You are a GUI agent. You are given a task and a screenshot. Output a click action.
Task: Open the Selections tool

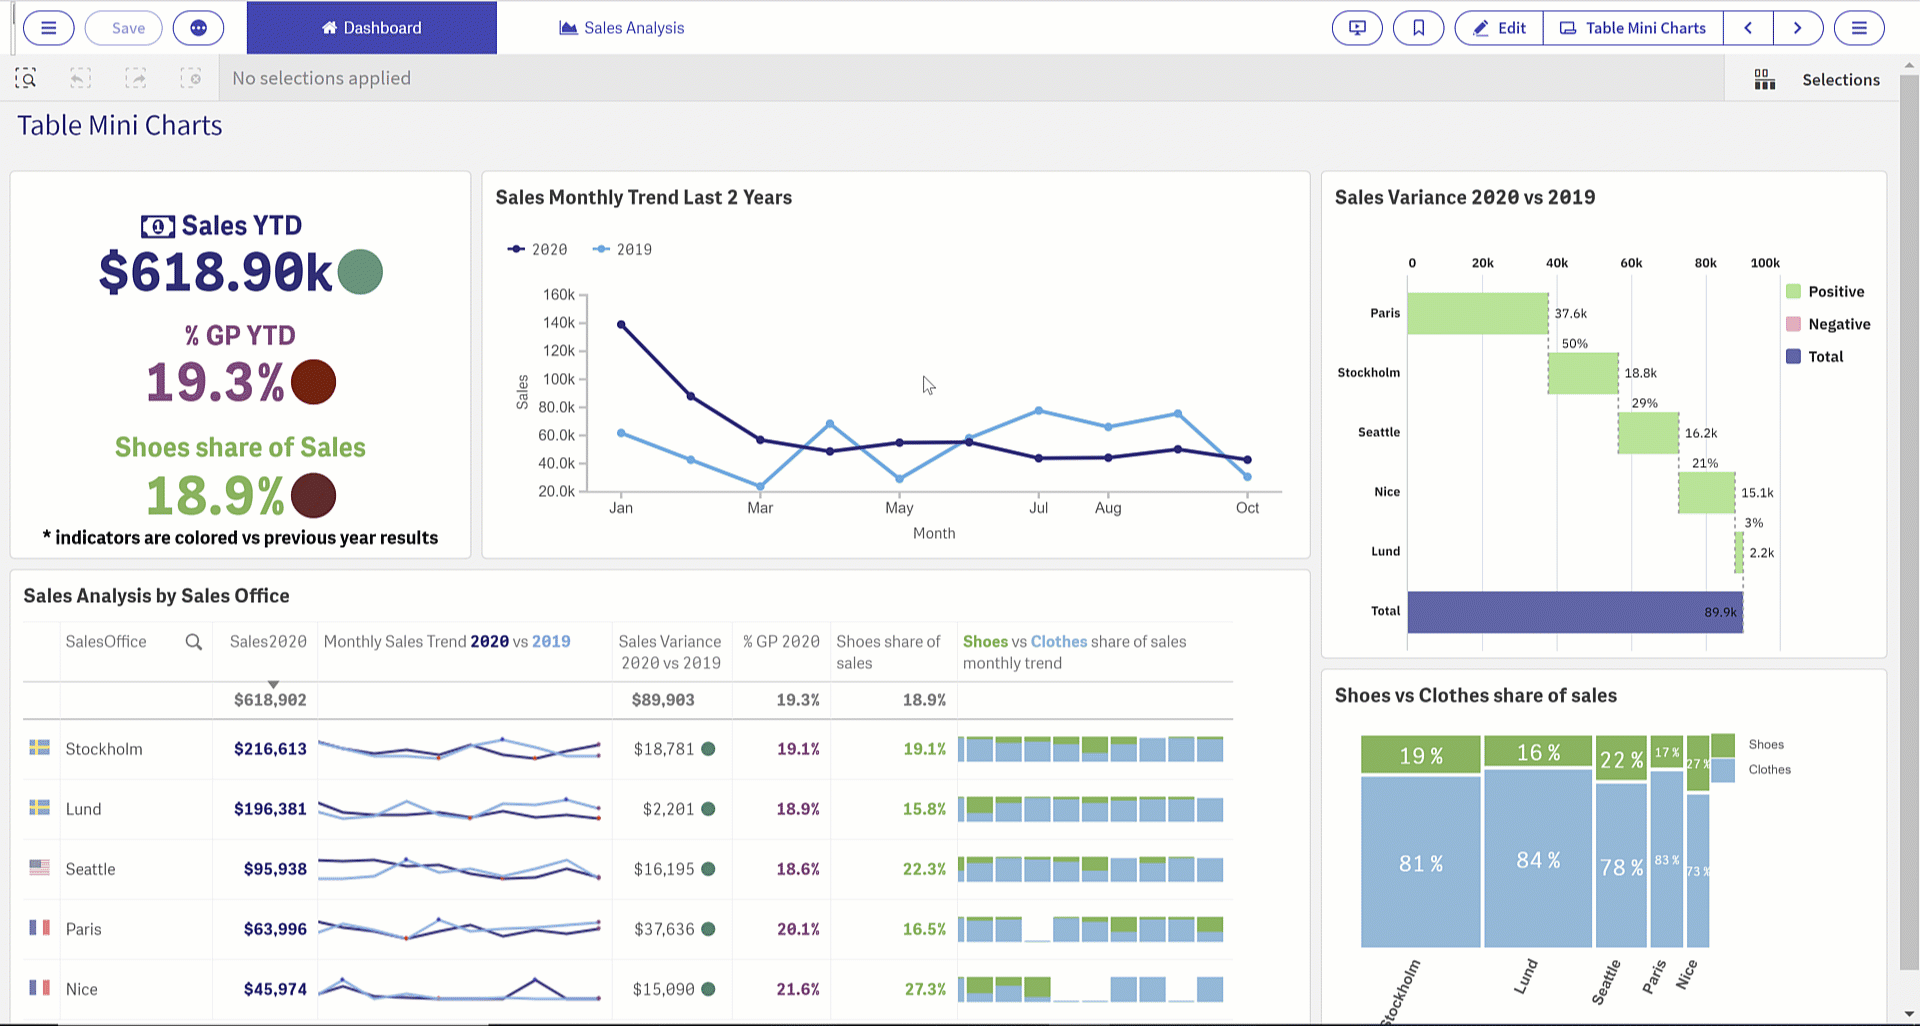pyautogui.click(x=1840, y=80)
